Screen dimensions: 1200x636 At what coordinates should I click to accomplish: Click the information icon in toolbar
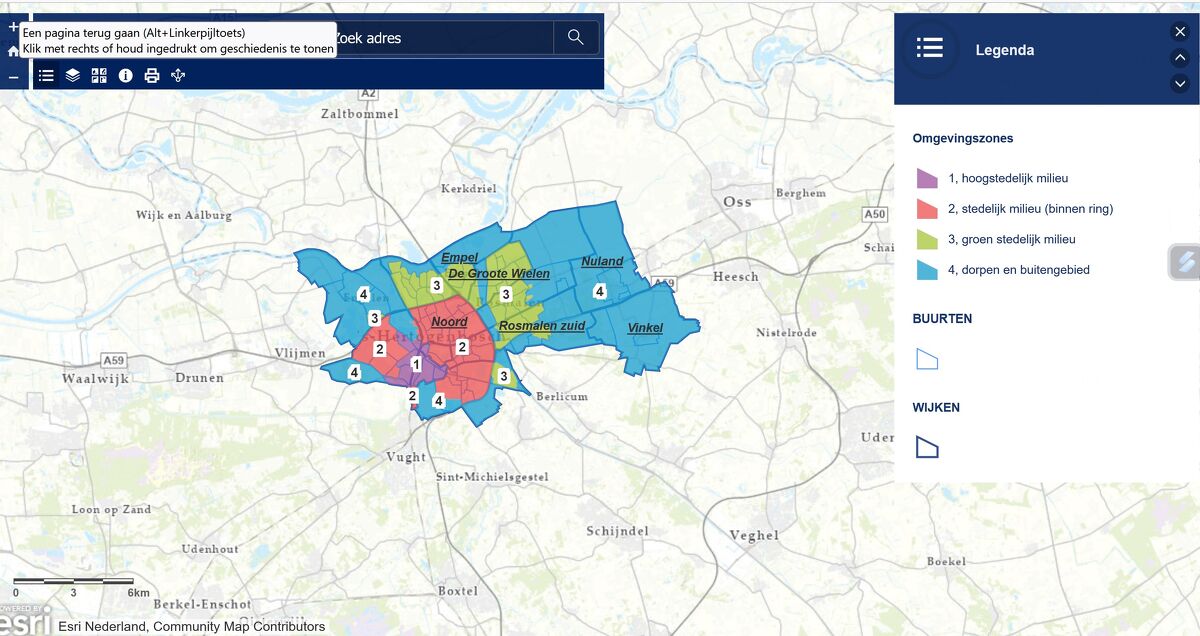pos(126,75)
